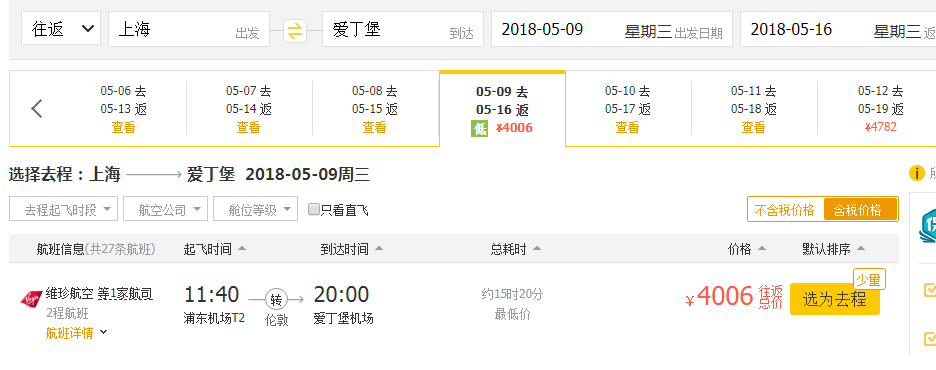Viewport: 936px width, 370px height.
Task: Check the 只看直飞 direct flights checkbox
Action: coord(313,209)
